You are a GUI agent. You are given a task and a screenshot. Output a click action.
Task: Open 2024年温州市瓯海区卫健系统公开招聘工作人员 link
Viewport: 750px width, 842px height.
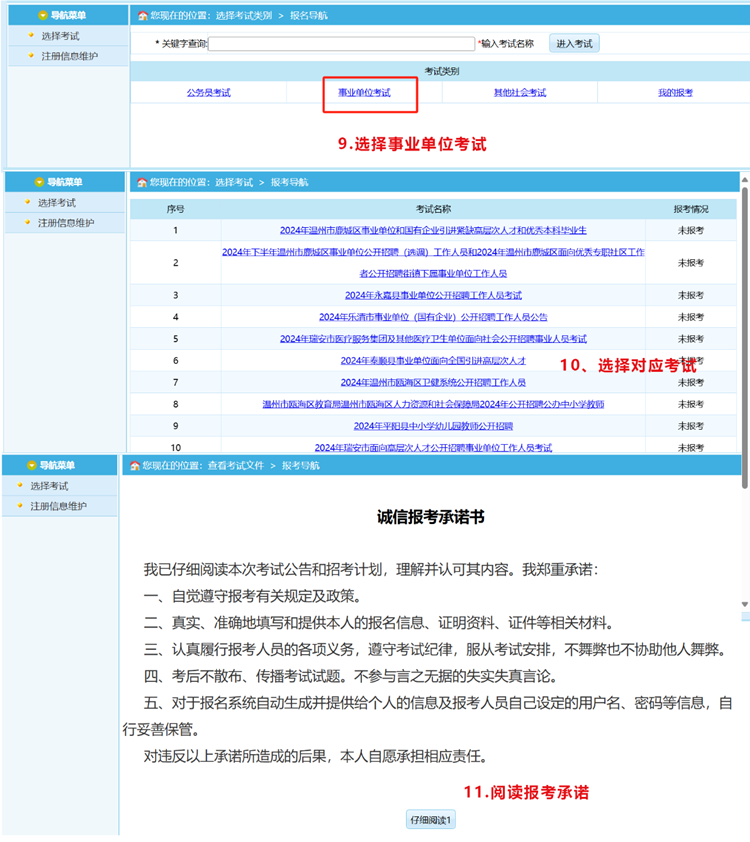(433, 383)
